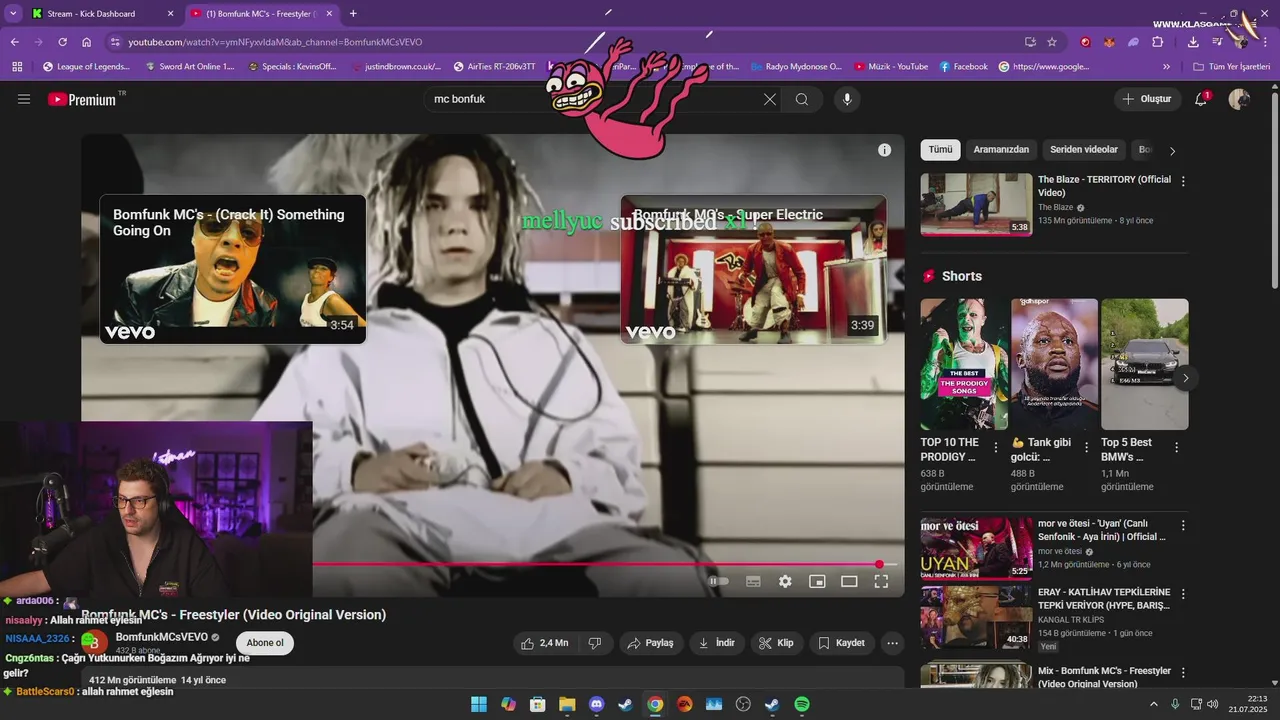Click the browser address bar URL
1280x720 pixels.
(275, 42)
